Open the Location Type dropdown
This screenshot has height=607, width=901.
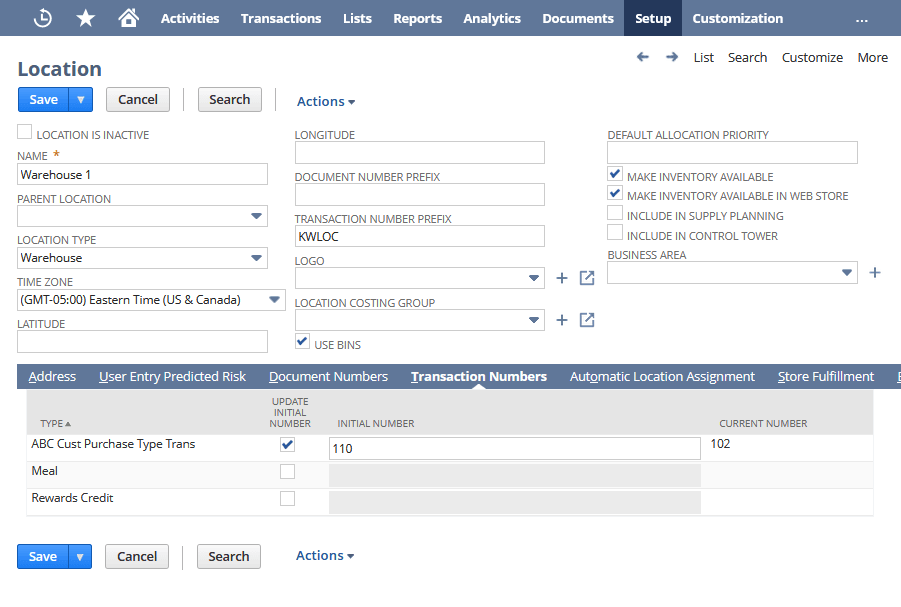tap(256, 258)
